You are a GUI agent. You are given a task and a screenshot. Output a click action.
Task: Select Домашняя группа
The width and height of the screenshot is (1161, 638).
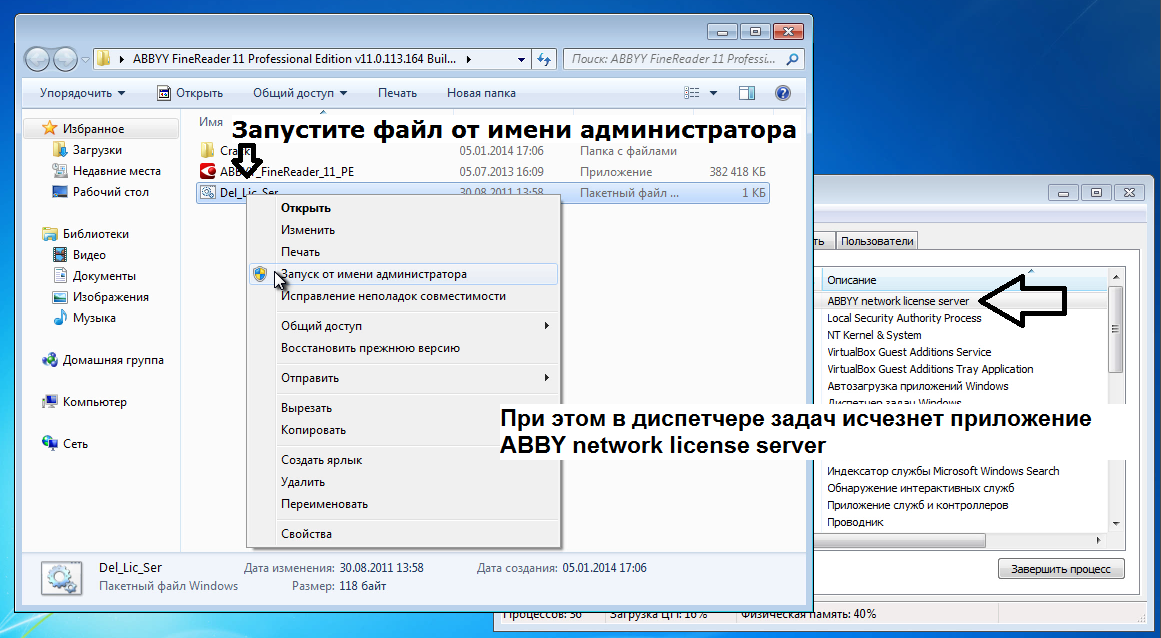pos(113,360)
